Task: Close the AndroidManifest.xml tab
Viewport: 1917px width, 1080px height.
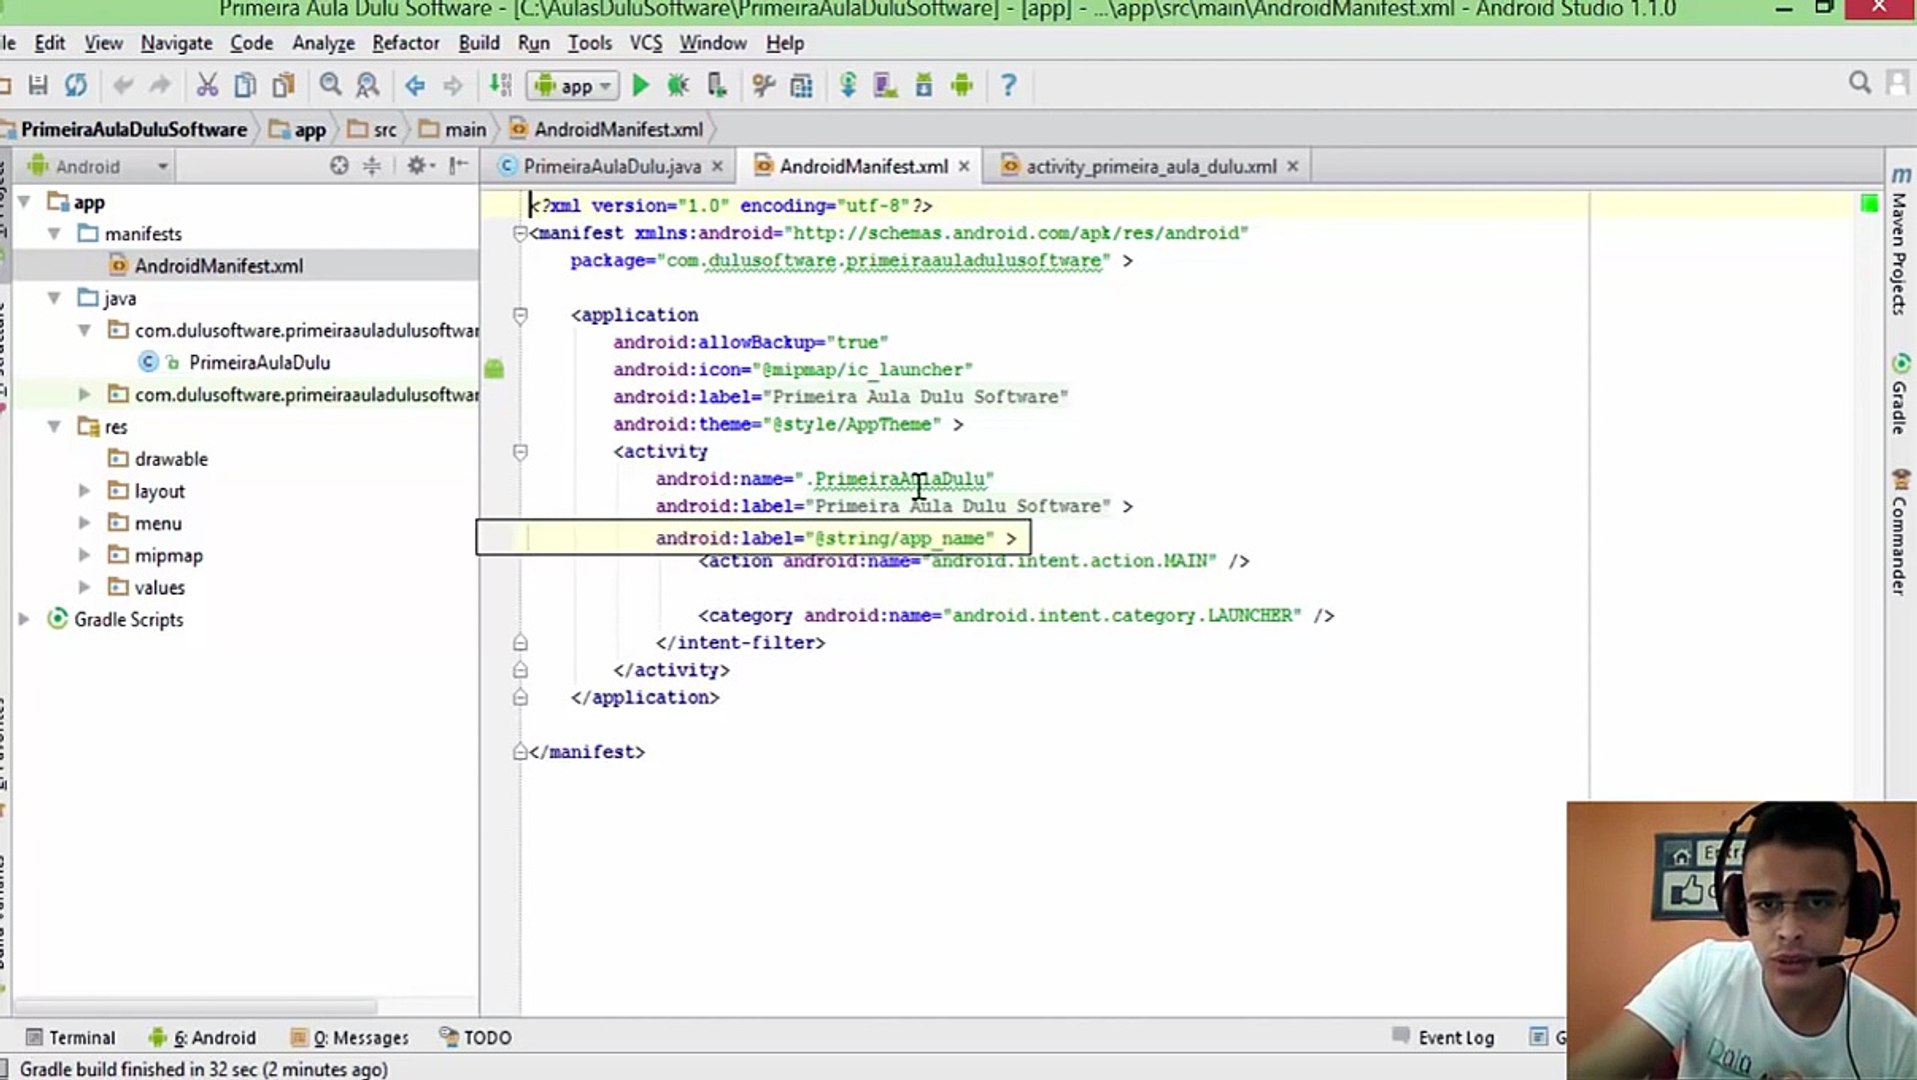Action: 964,166
